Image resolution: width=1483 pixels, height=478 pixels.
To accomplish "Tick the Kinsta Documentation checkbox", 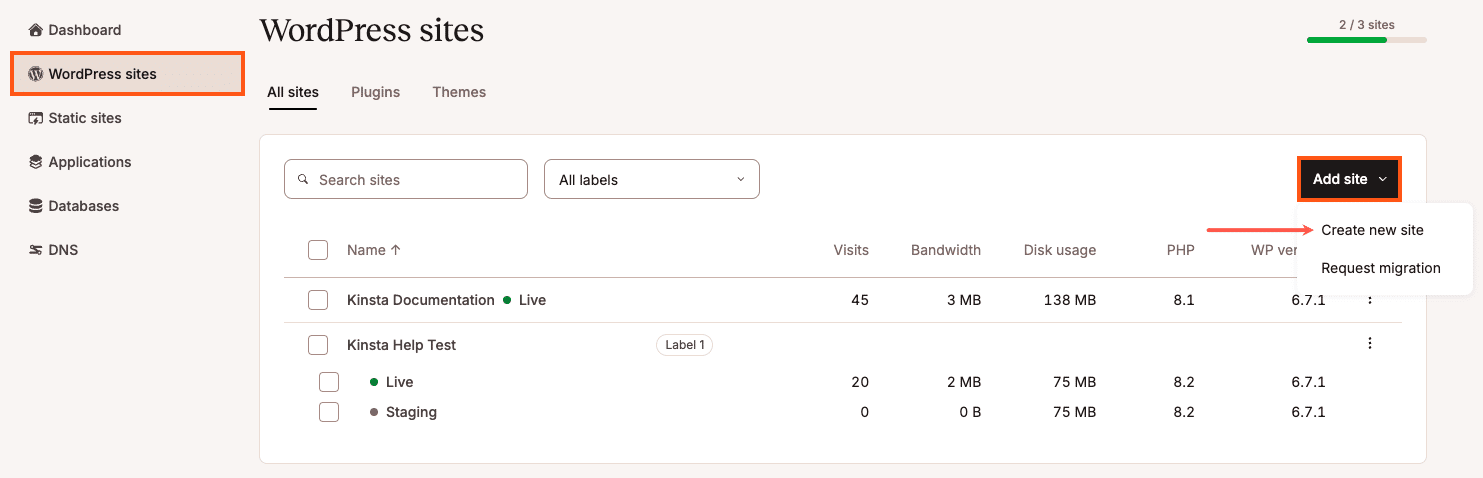I will [318, 300].
